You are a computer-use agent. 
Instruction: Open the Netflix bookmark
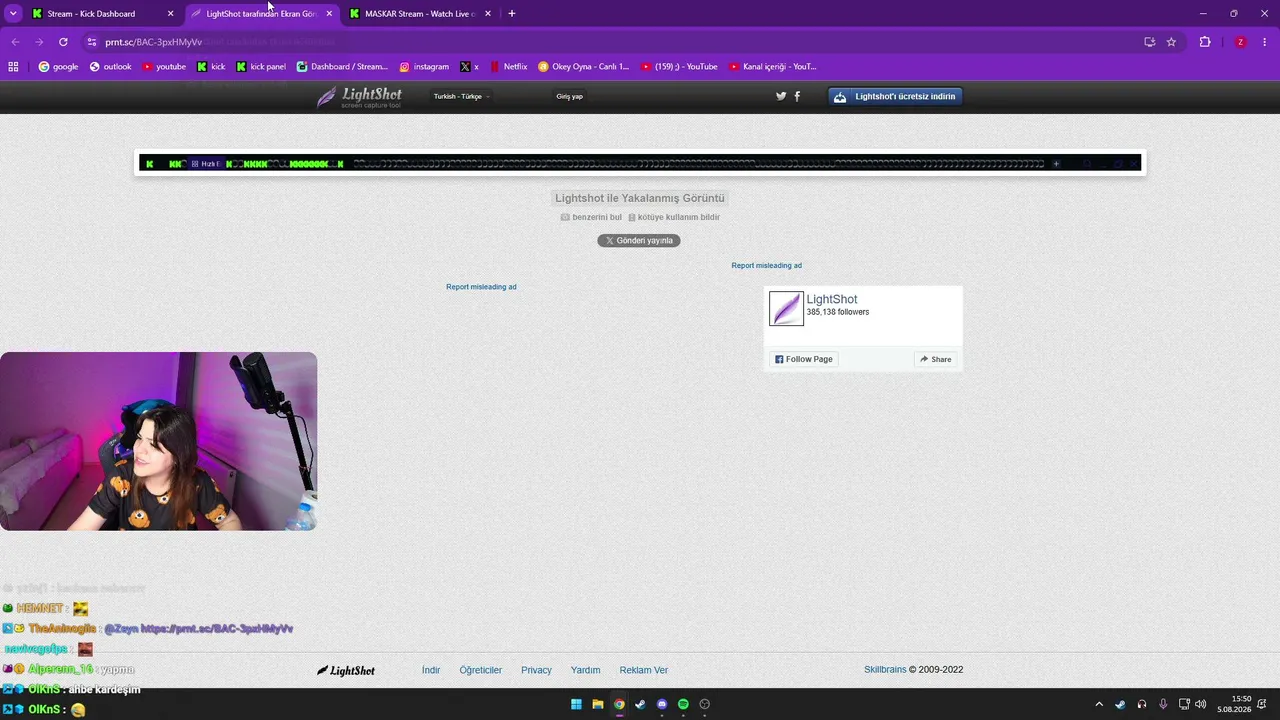(508, 67)
